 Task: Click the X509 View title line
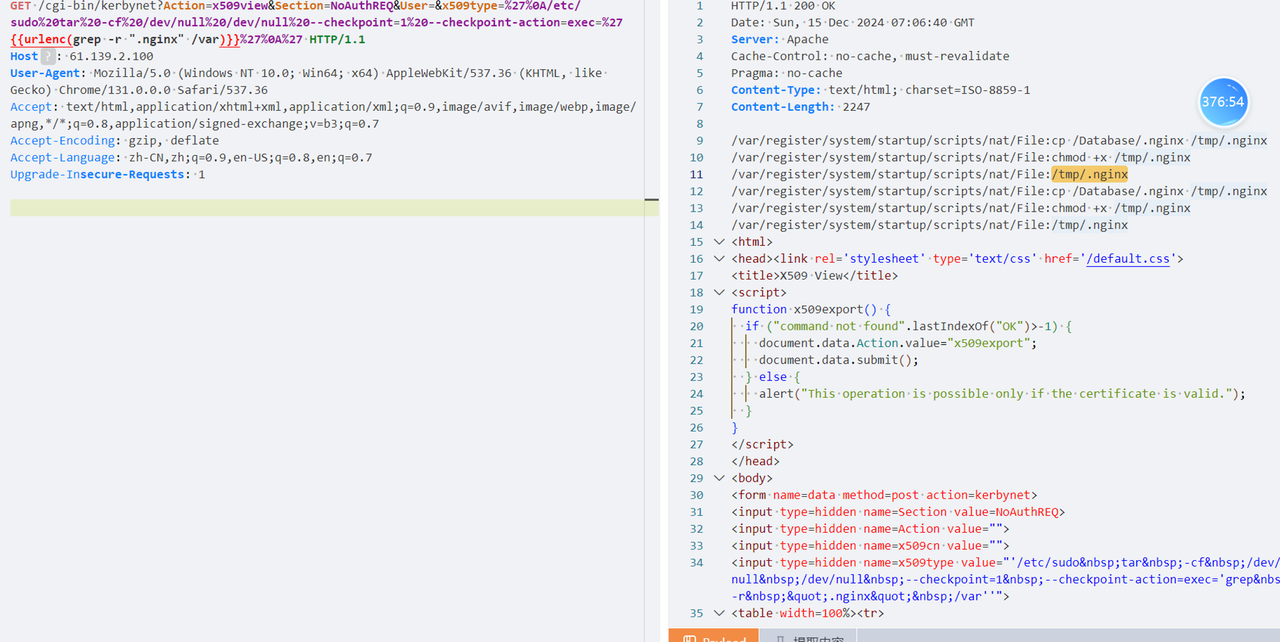click(814, 276)
